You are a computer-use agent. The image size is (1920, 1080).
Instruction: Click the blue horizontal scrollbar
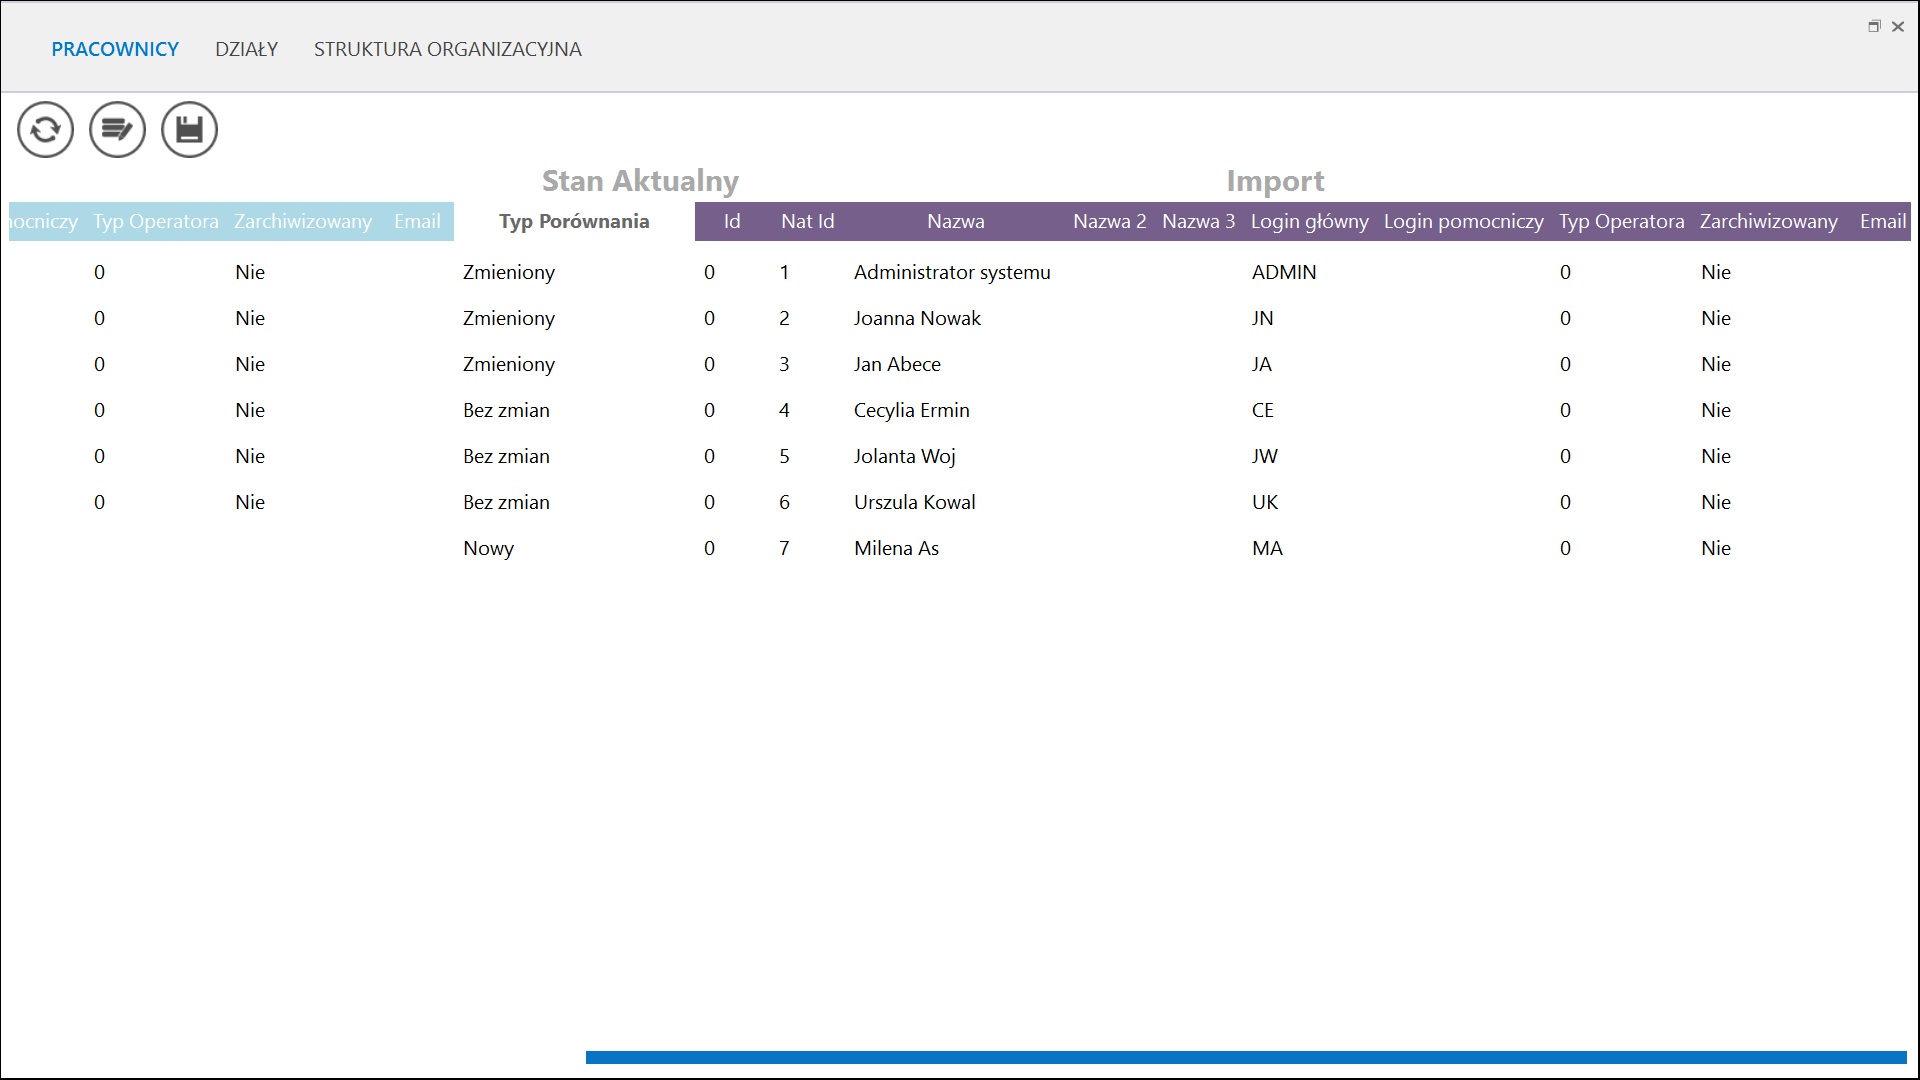1246,1057
